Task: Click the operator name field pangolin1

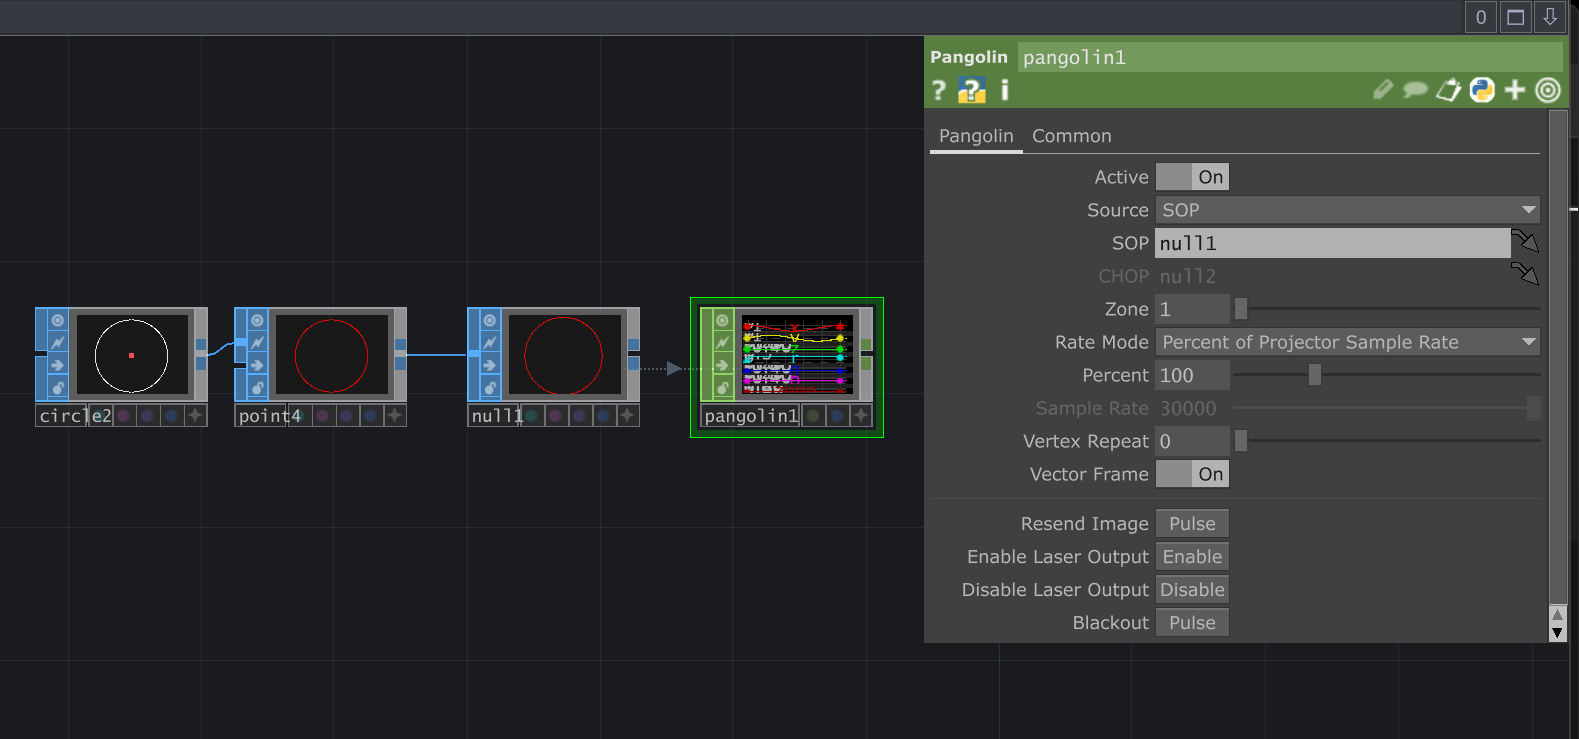Action: (x=1290, y=57)
